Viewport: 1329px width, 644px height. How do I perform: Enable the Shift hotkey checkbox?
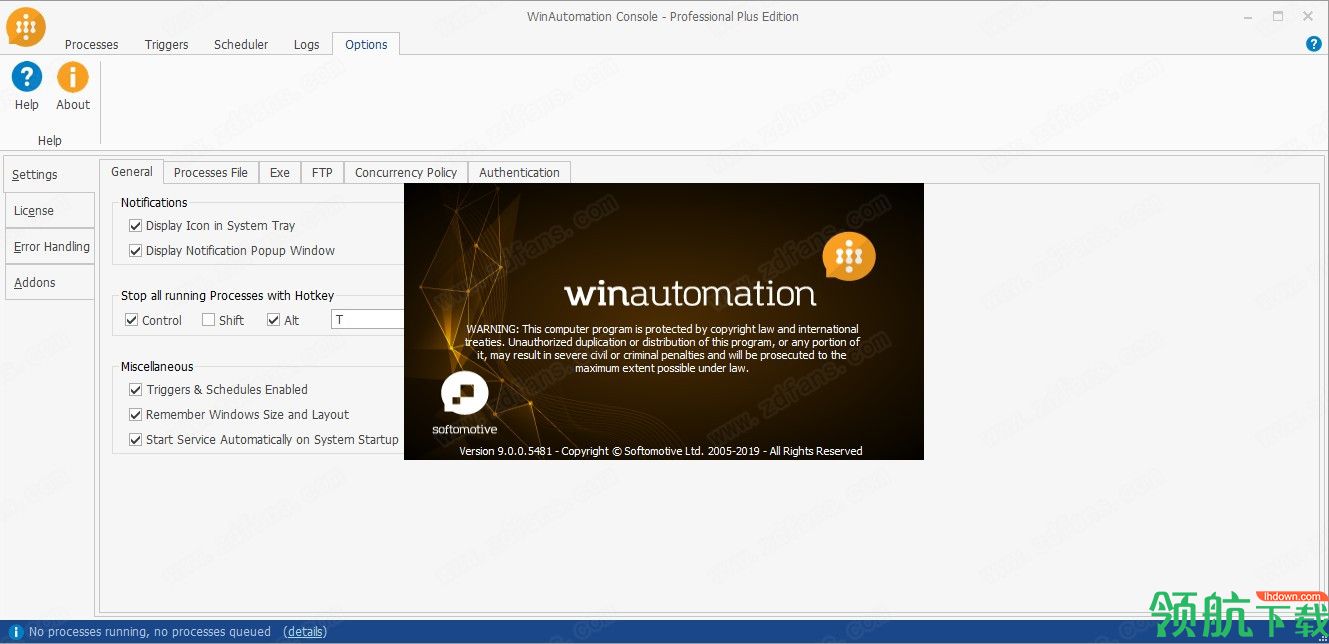208,320
